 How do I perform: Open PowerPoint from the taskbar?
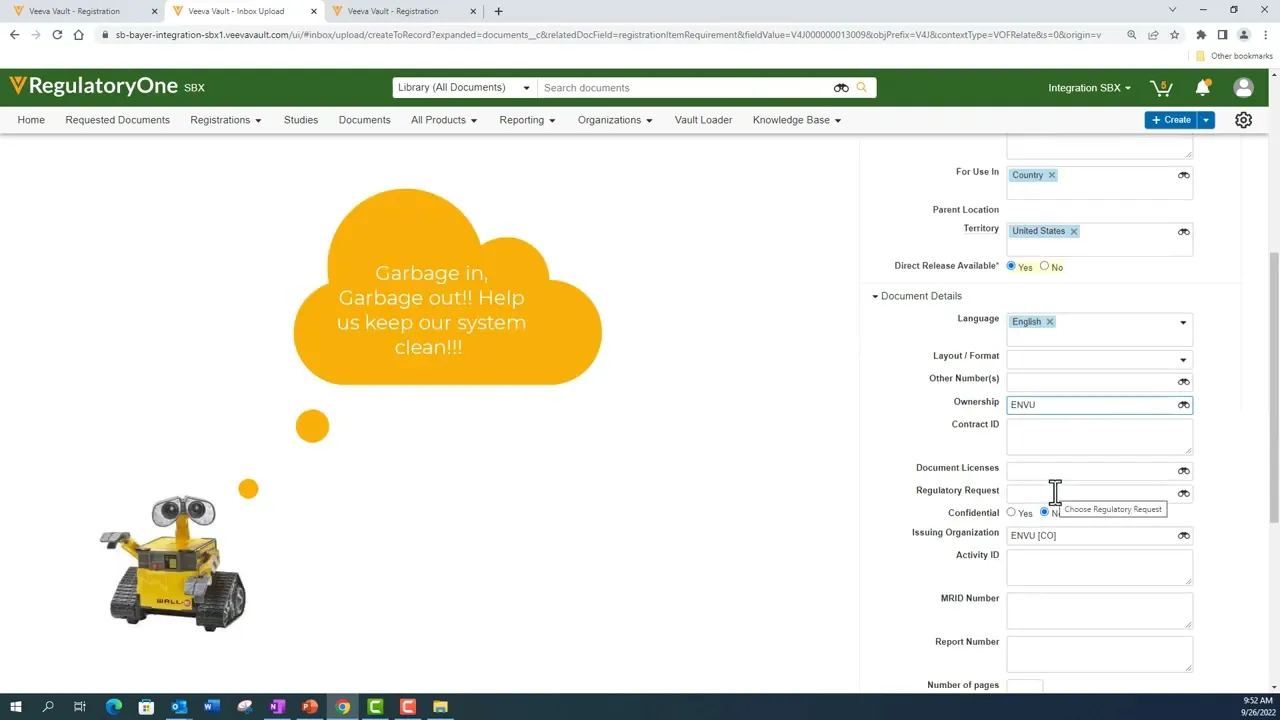310,707
